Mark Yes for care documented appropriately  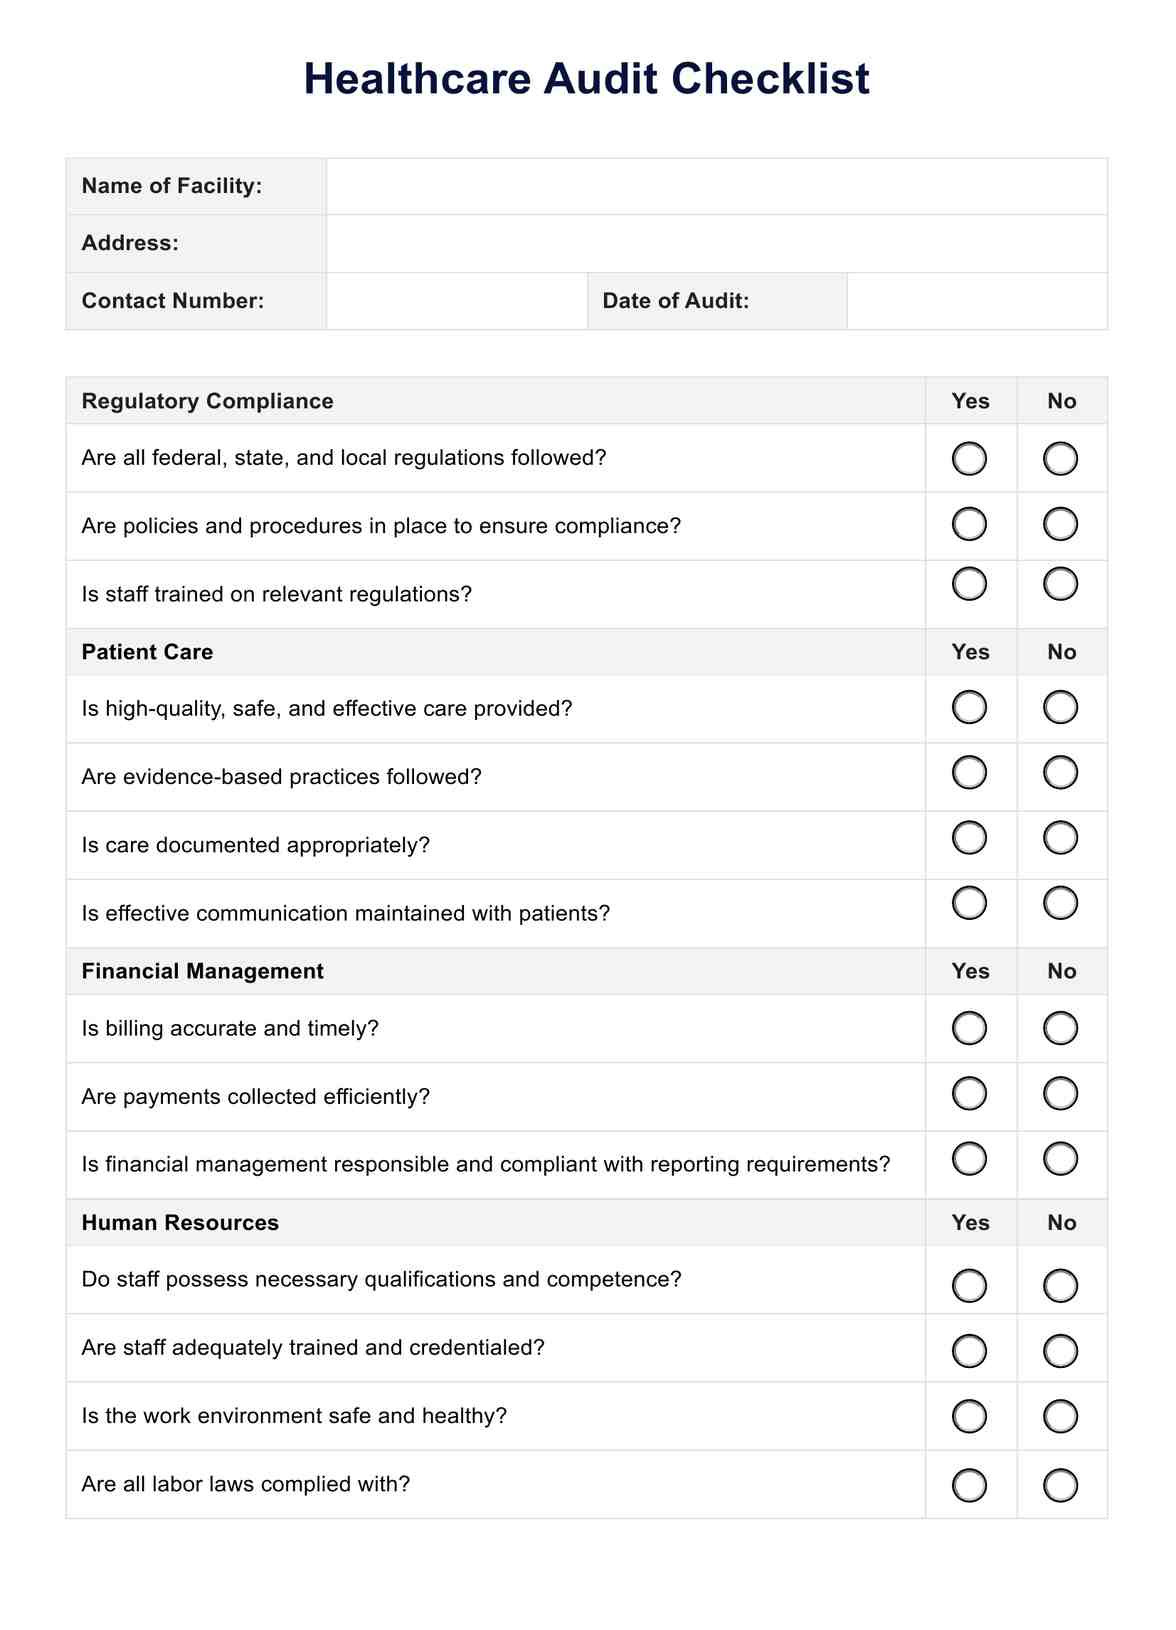(969, 838)
